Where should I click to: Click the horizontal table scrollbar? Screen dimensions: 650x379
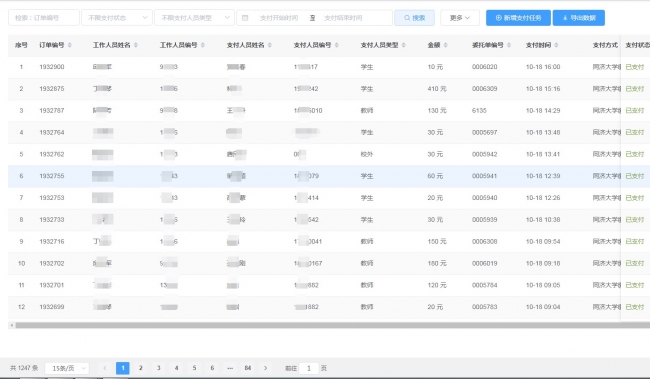click(332, 326)
